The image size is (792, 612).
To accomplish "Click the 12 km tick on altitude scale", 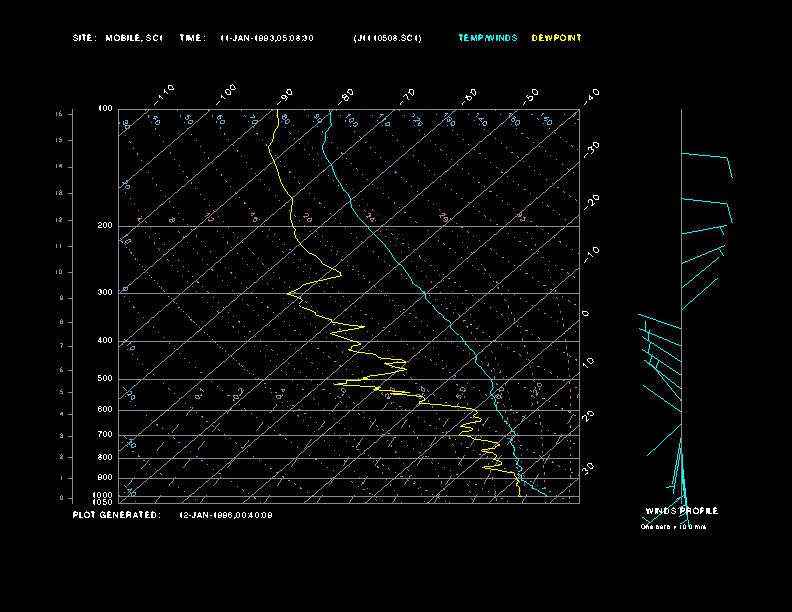I will 59,220.
